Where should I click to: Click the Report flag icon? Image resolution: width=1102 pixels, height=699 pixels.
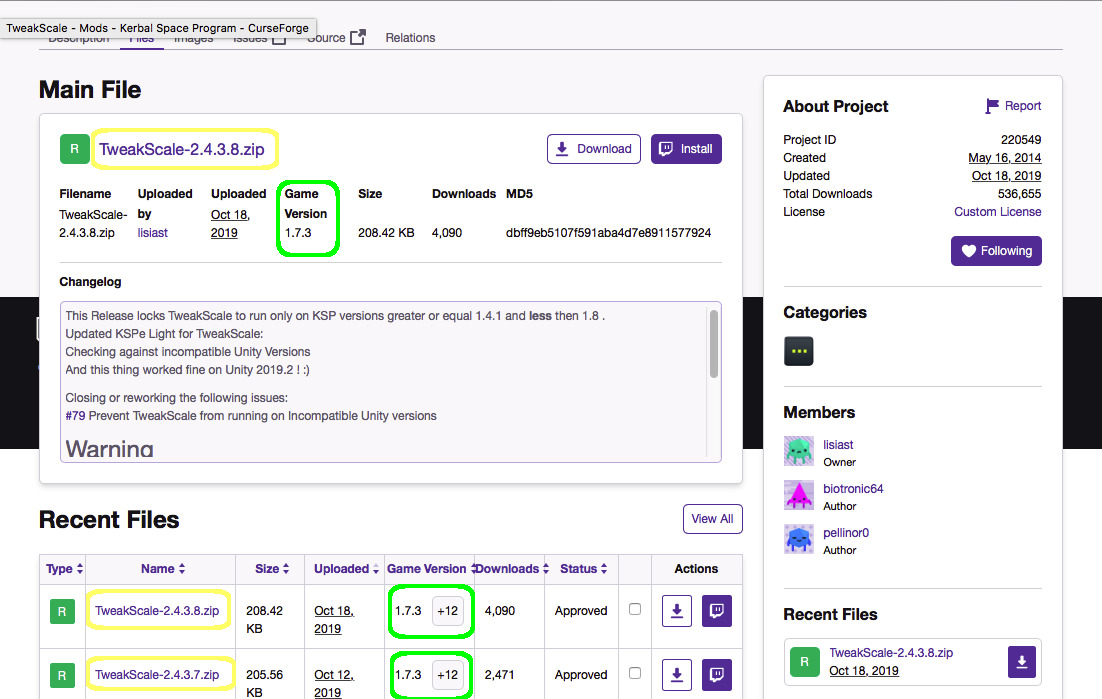tap(992, 106)
